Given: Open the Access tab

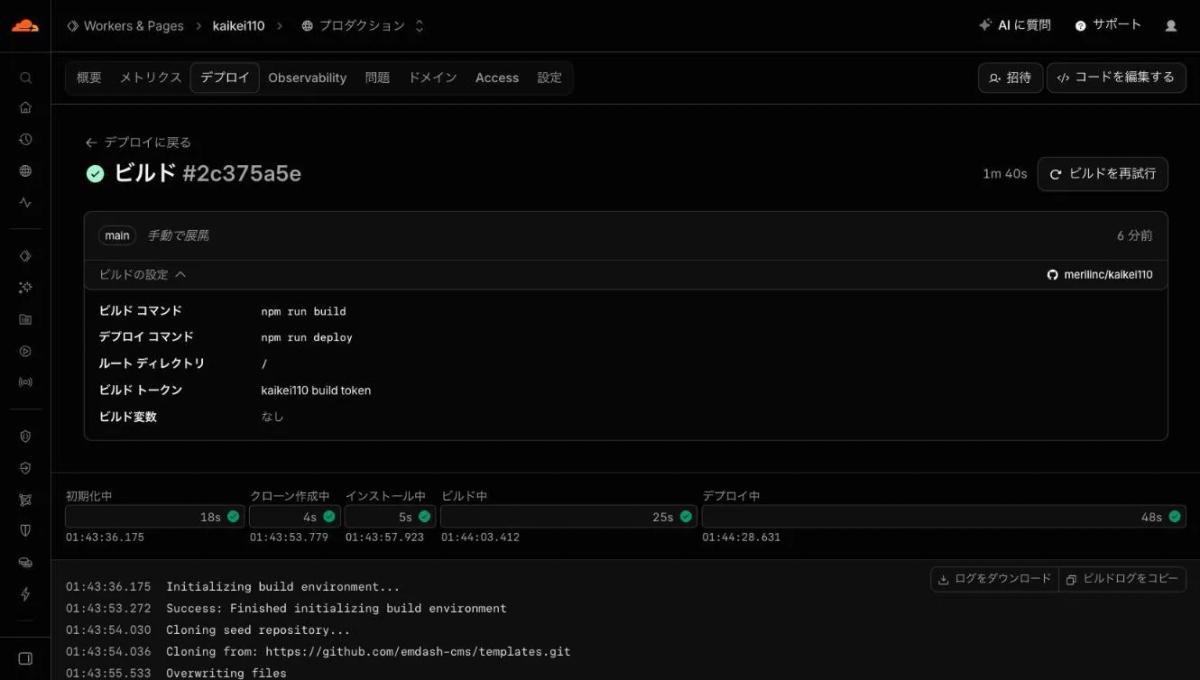Looking at the screenshot, I should [497, 78].
